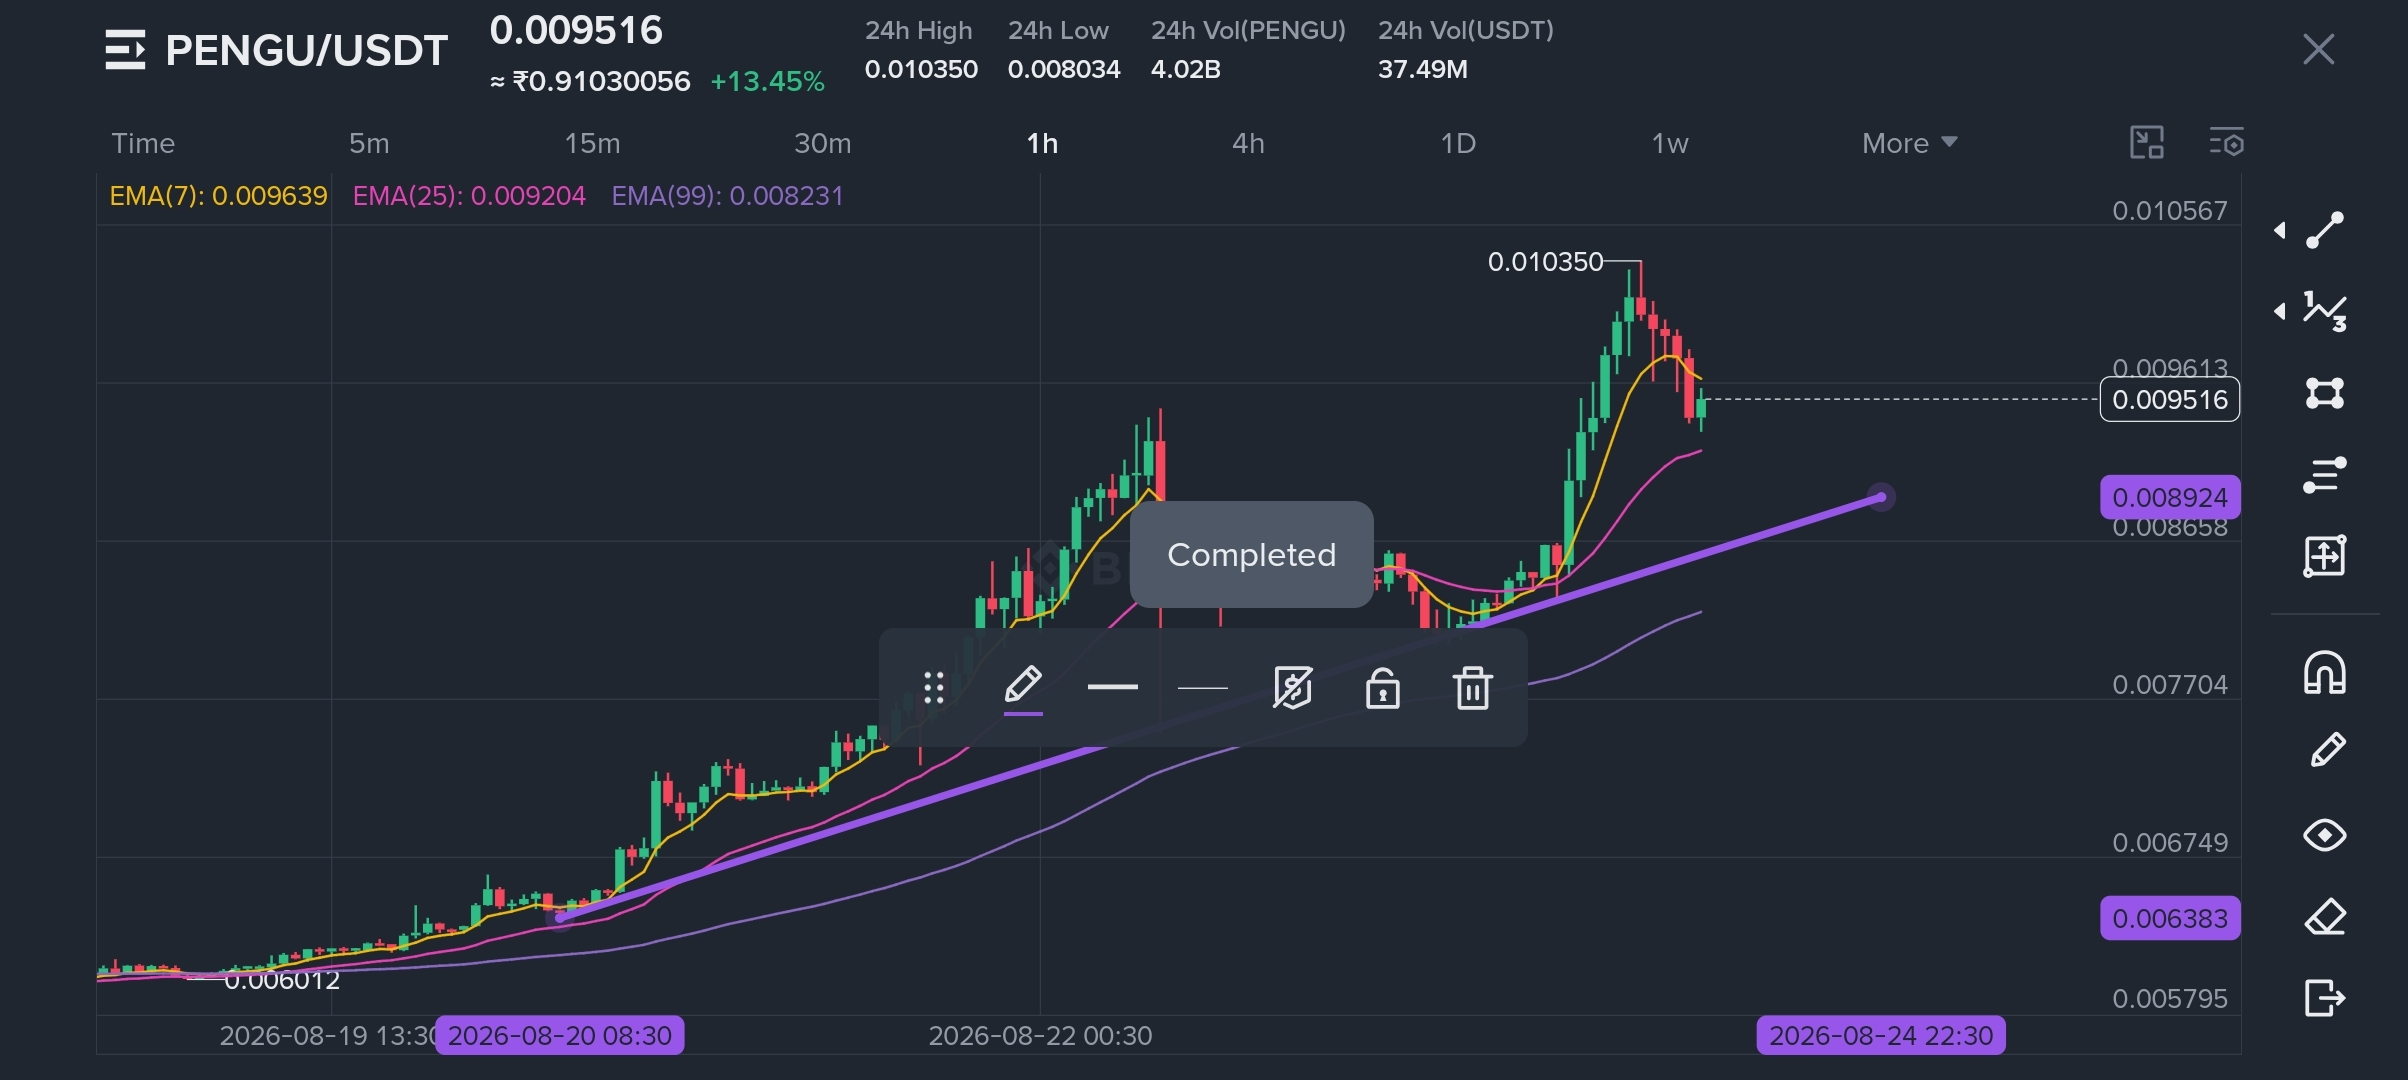The image size is (2408, 1080).
Task: Select the measure range tool
Action: (x=2325, y=556)
